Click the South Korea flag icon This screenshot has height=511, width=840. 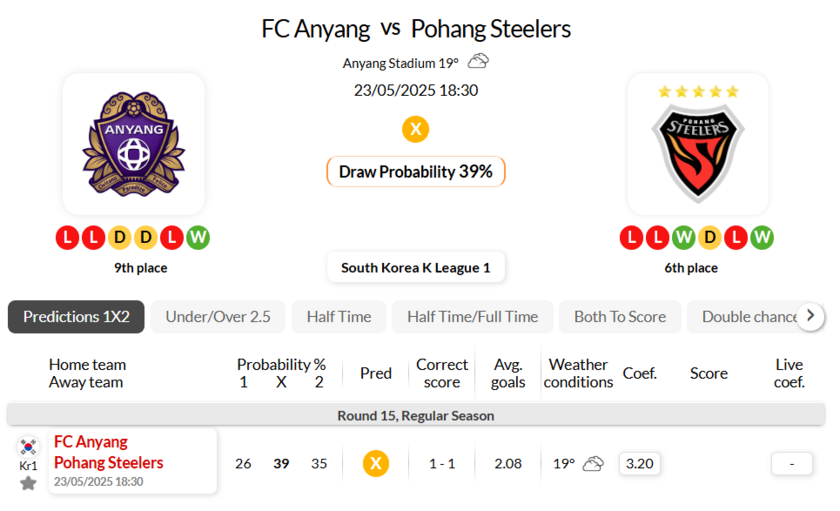pyautogui.click(x=28, y=446)
